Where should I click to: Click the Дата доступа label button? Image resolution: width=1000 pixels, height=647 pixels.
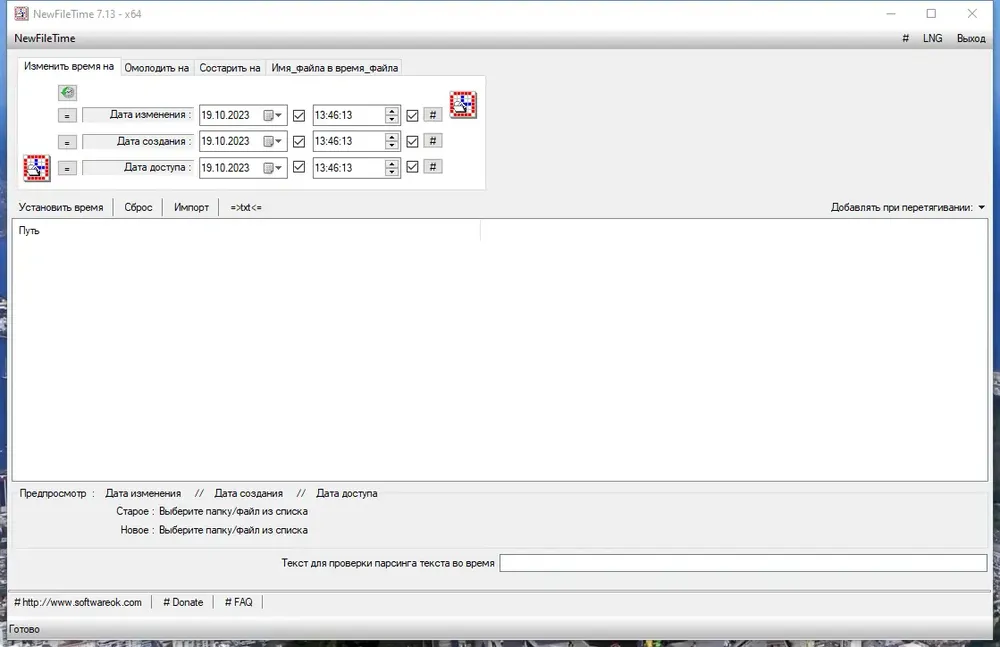[x=138, y=167]
